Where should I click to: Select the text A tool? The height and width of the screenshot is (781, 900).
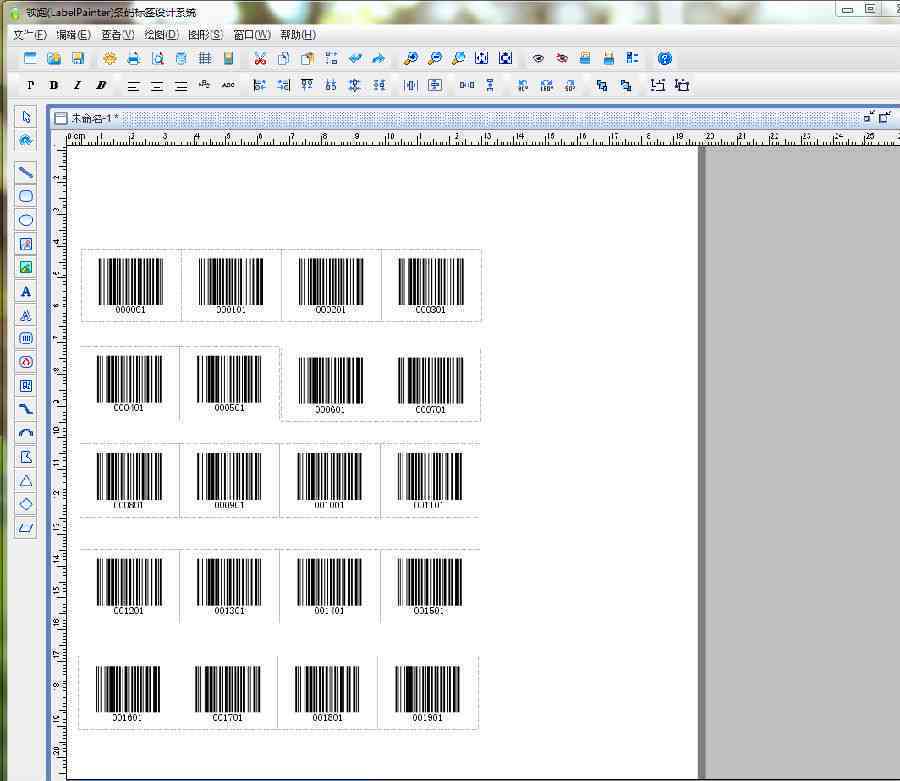[x=26, y=292]
